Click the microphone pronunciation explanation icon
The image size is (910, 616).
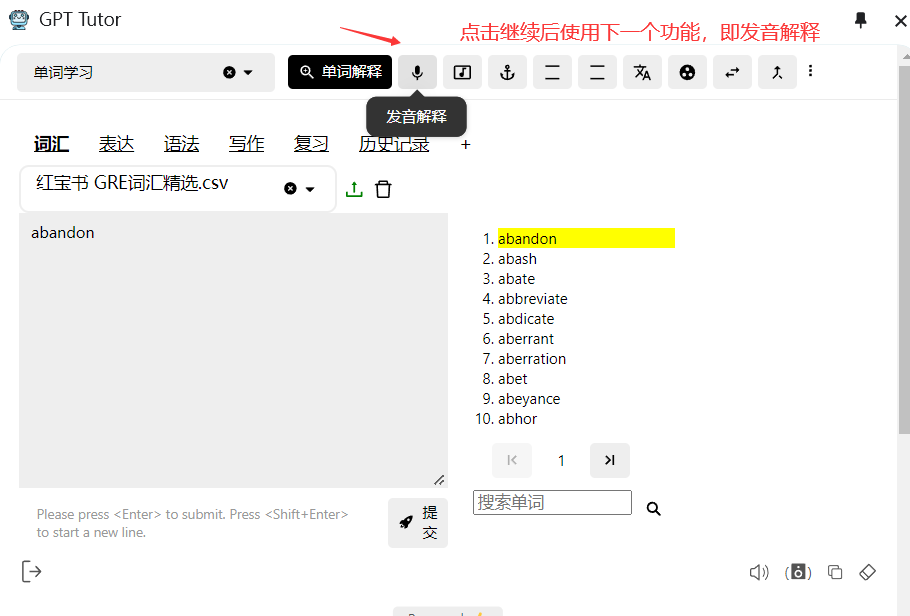tap(417, 72)
